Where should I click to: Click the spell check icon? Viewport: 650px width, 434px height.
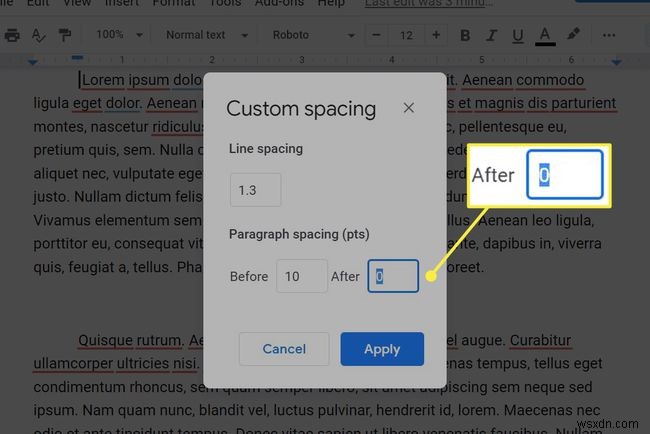coord(39,35)
